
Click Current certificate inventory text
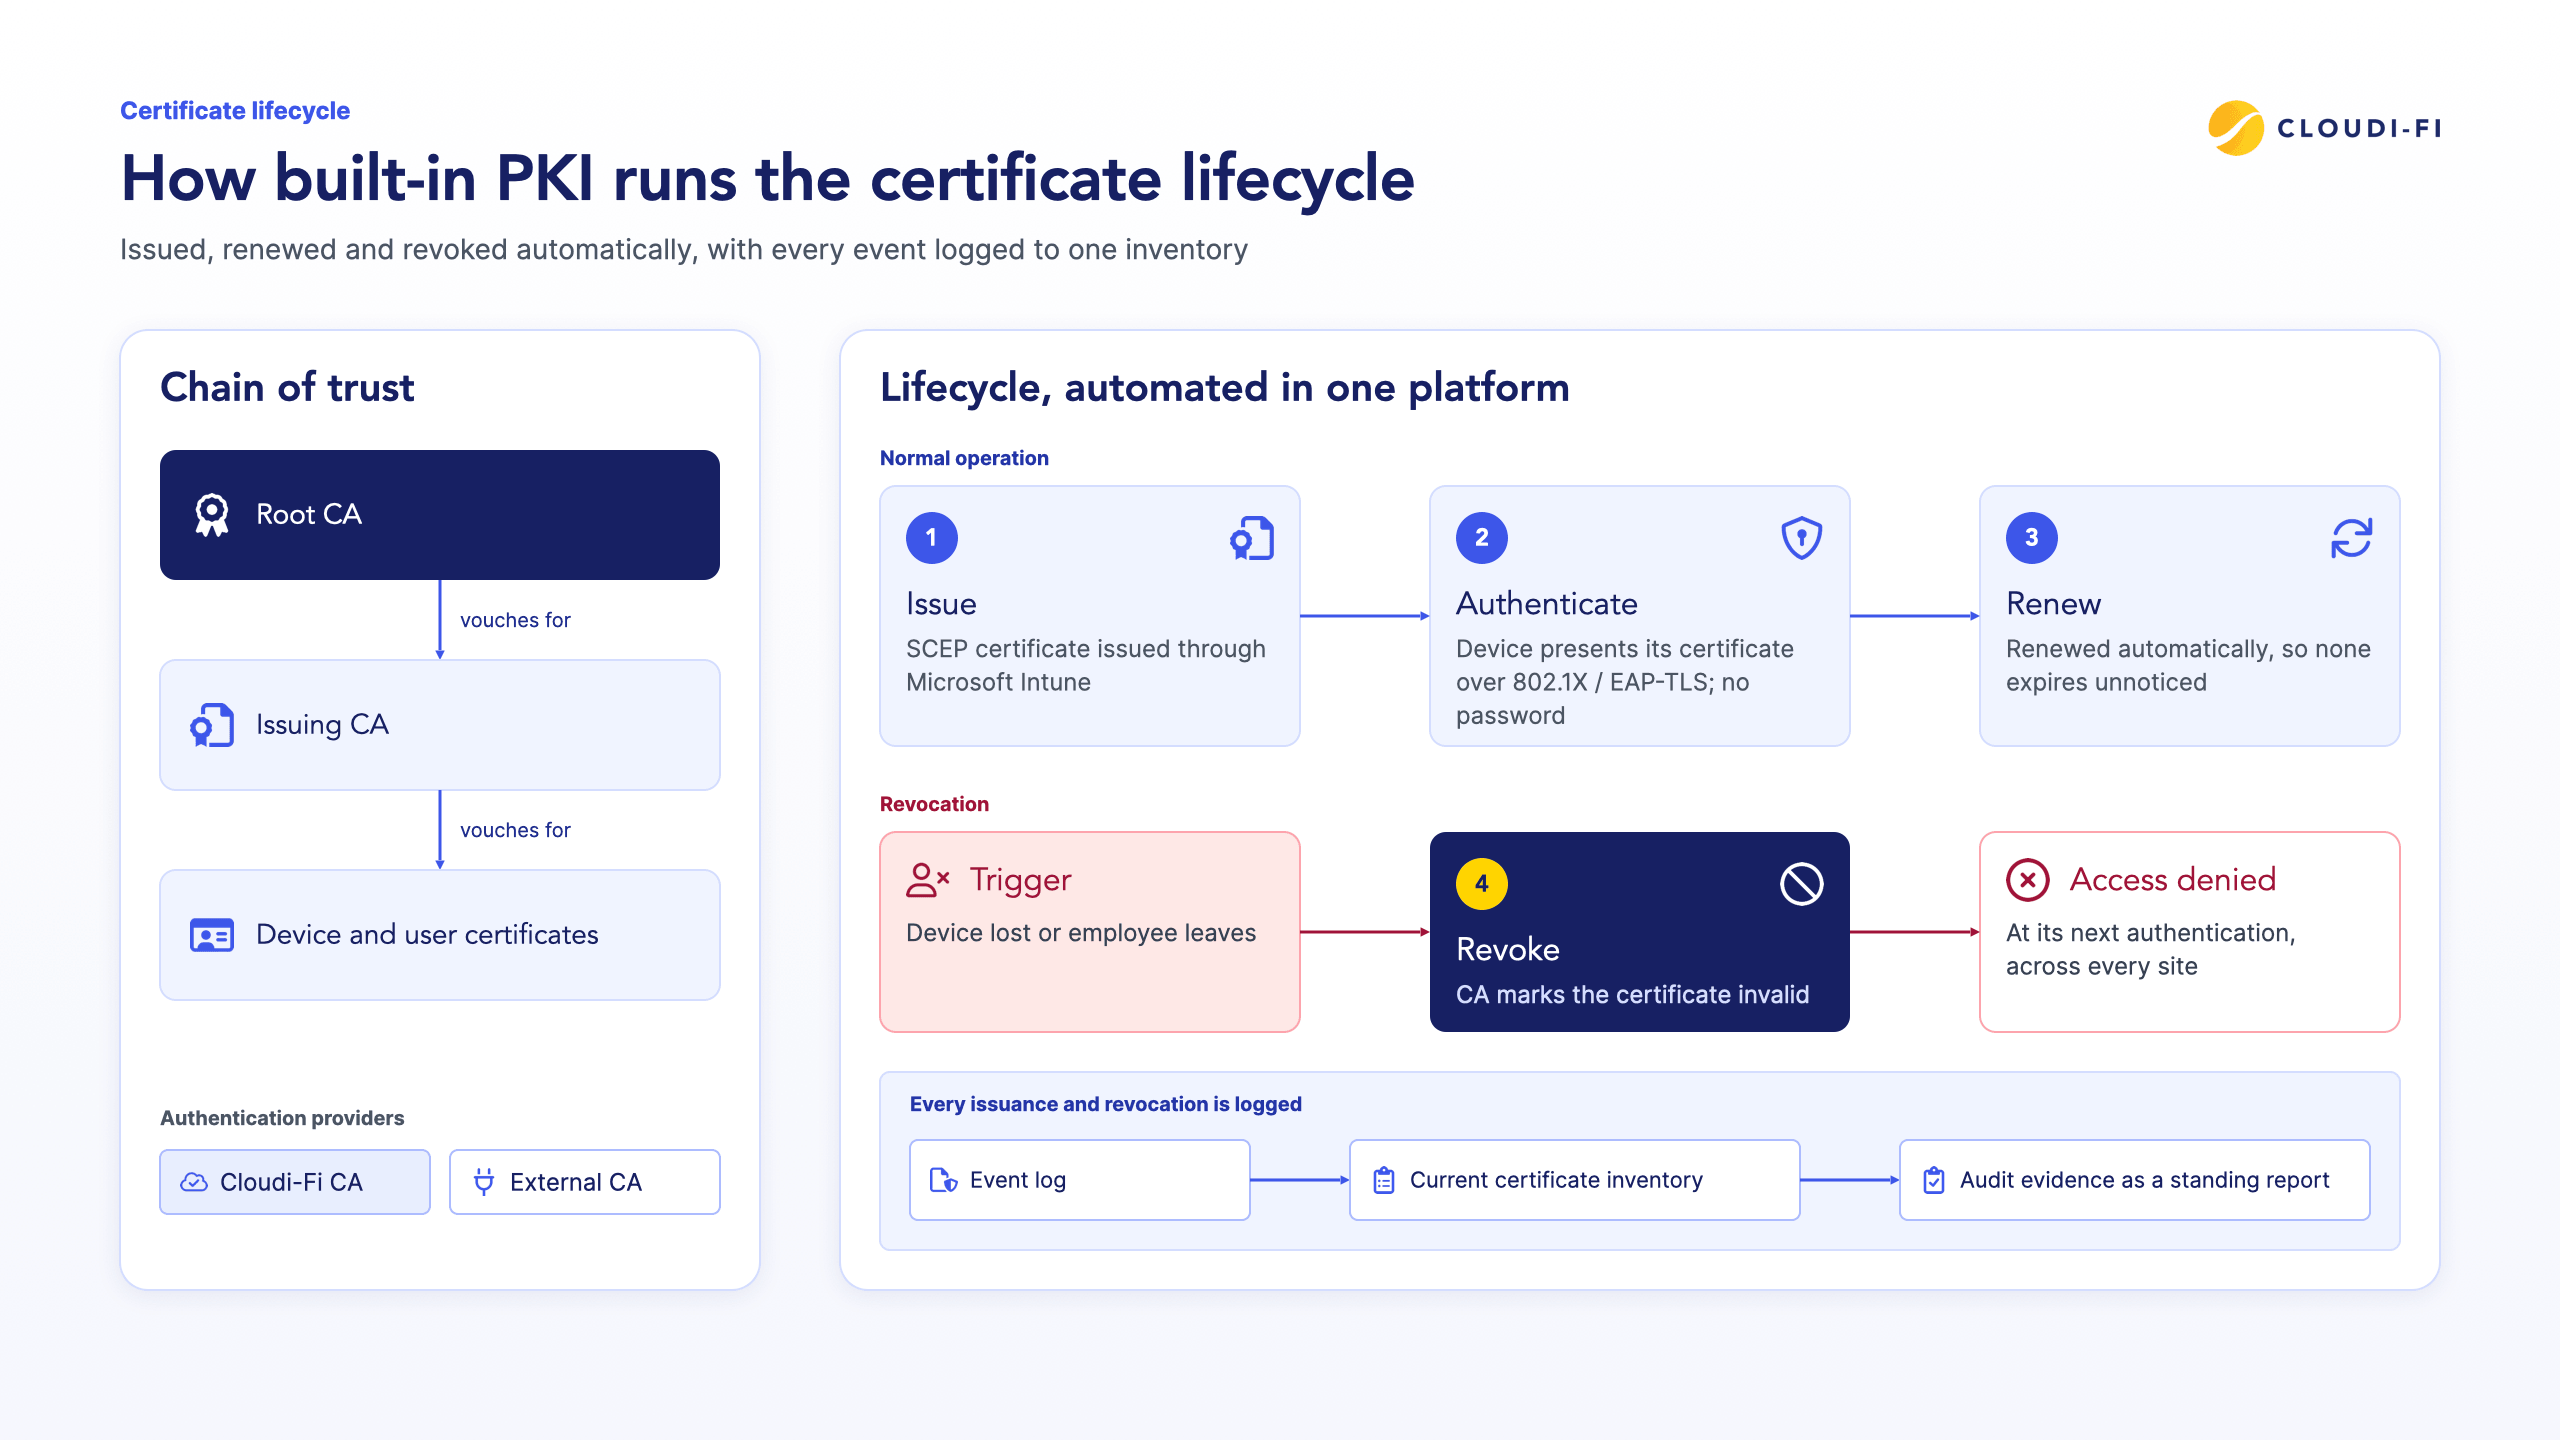tap(1556, 1180)
